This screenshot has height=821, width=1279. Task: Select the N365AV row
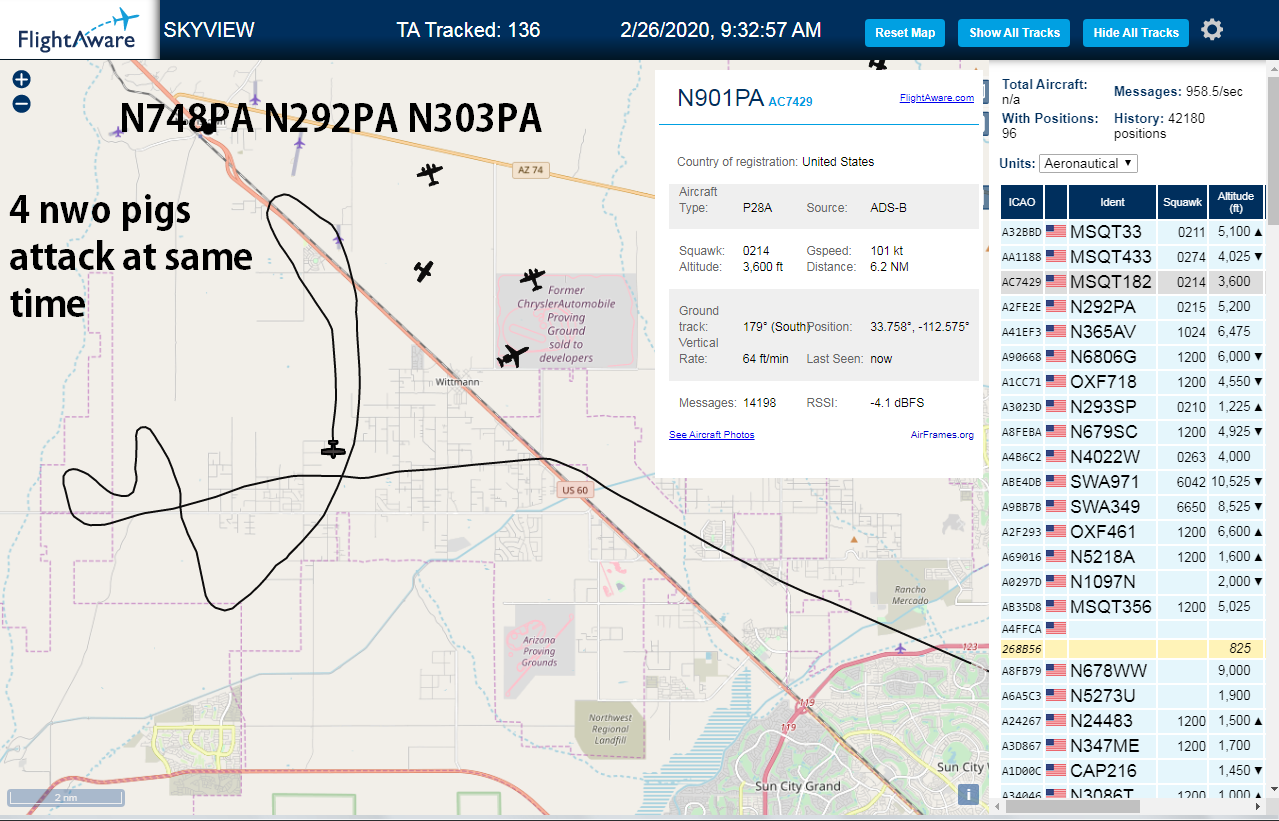click(1133, 332)
